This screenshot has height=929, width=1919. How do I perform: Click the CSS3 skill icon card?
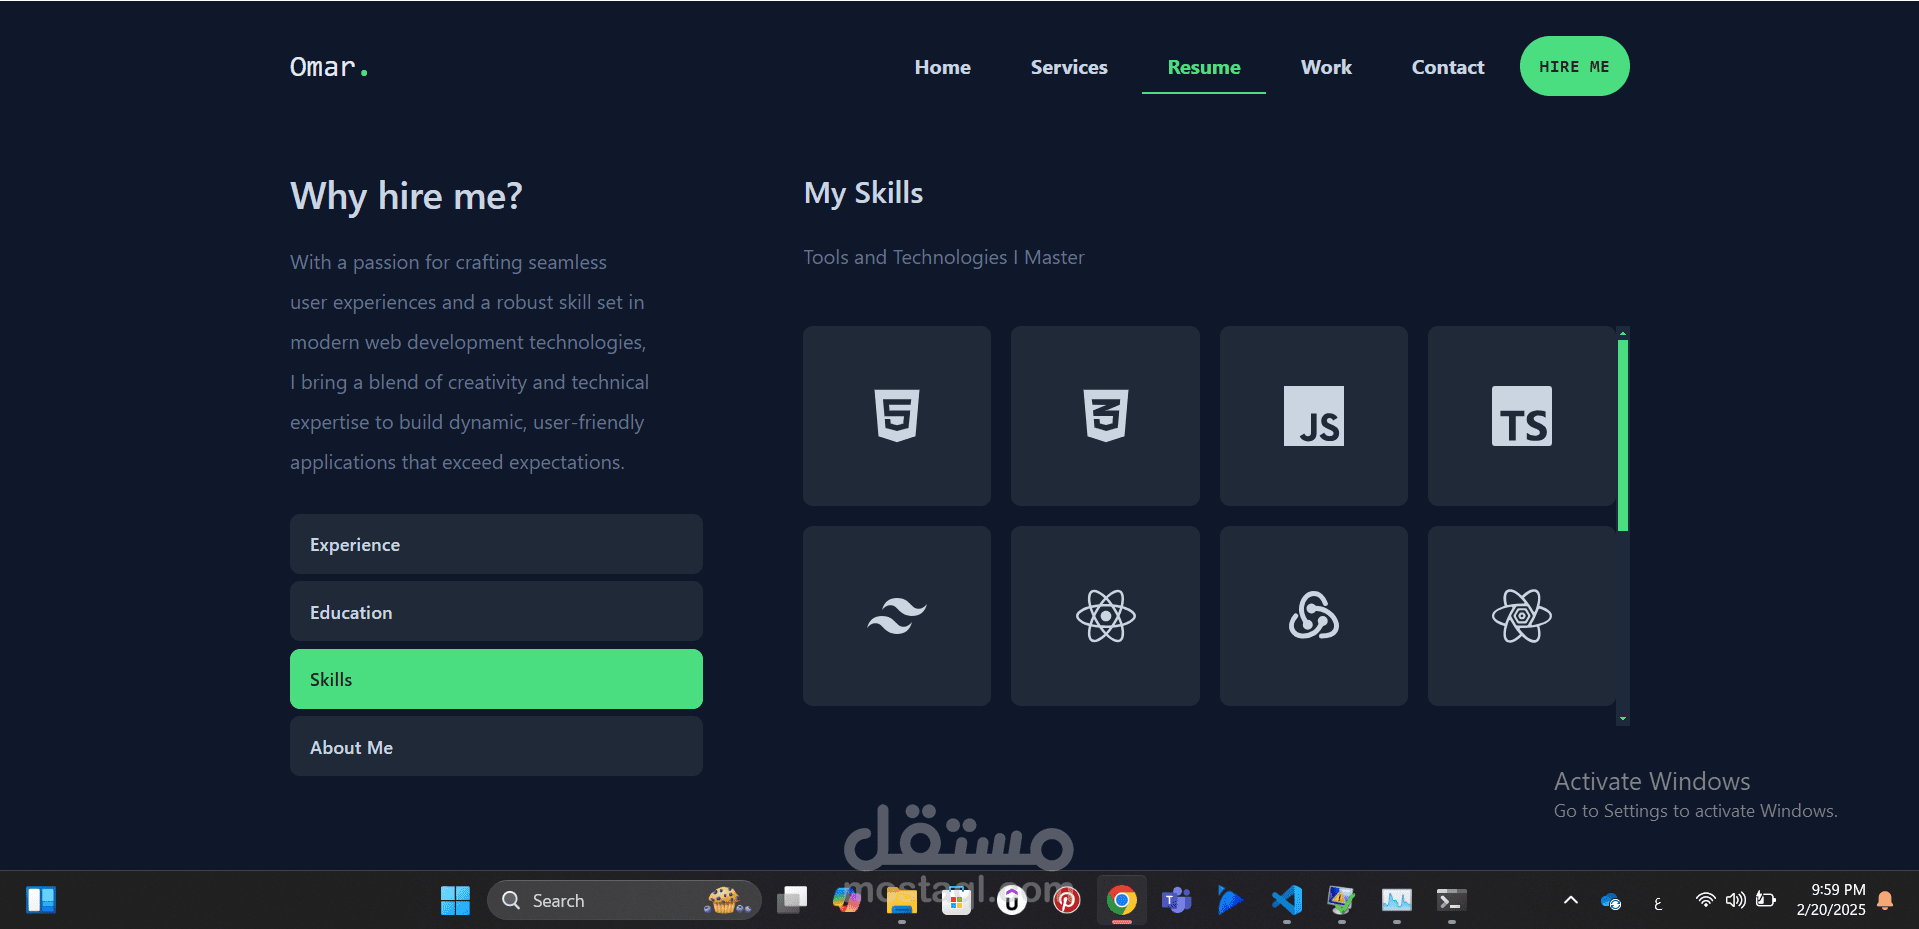tap(1105, 416)
